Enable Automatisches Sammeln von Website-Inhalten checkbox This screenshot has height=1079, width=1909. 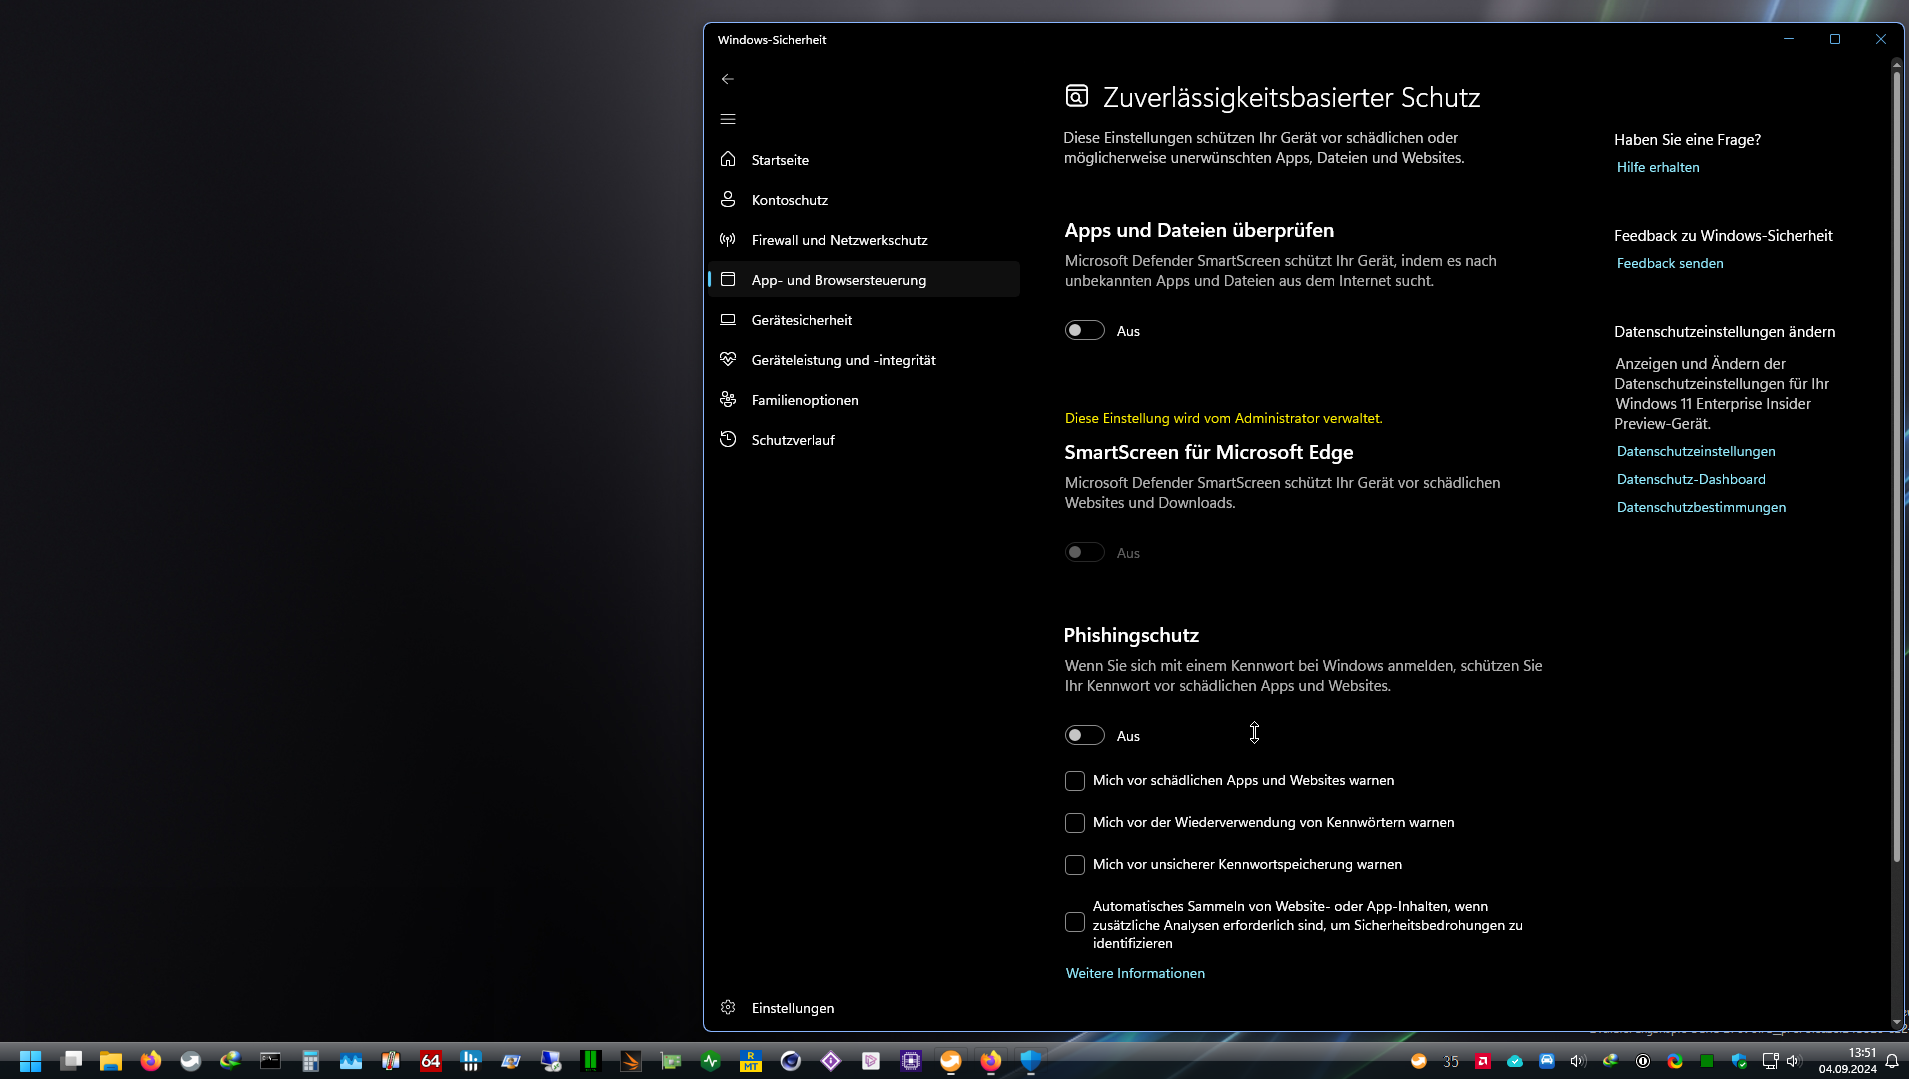point(1075,923)
